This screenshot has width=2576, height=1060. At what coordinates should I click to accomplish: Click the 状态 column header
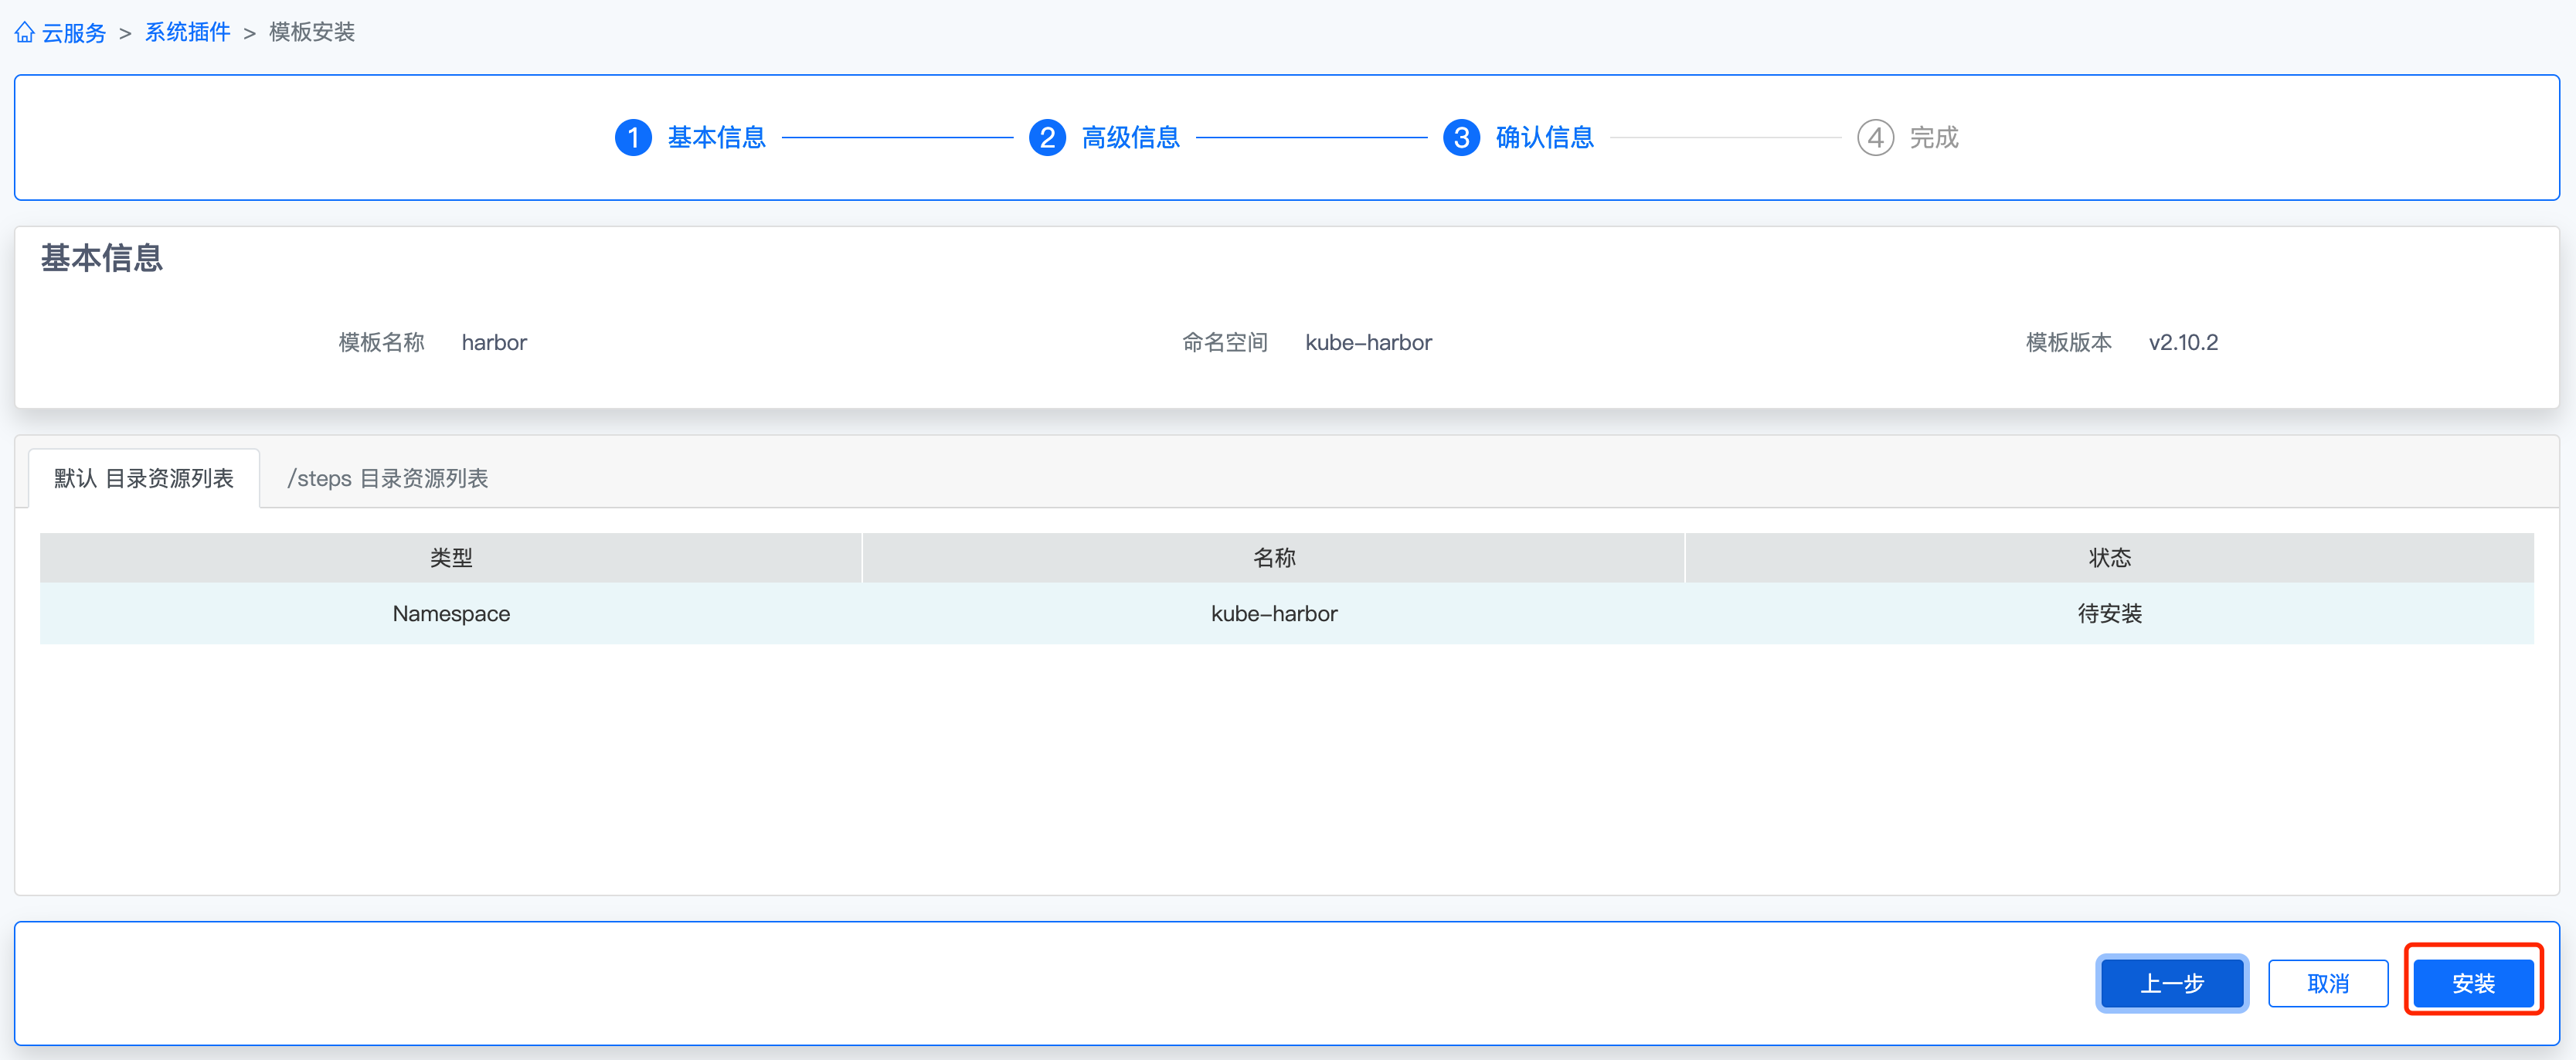tap(2110, 558)
